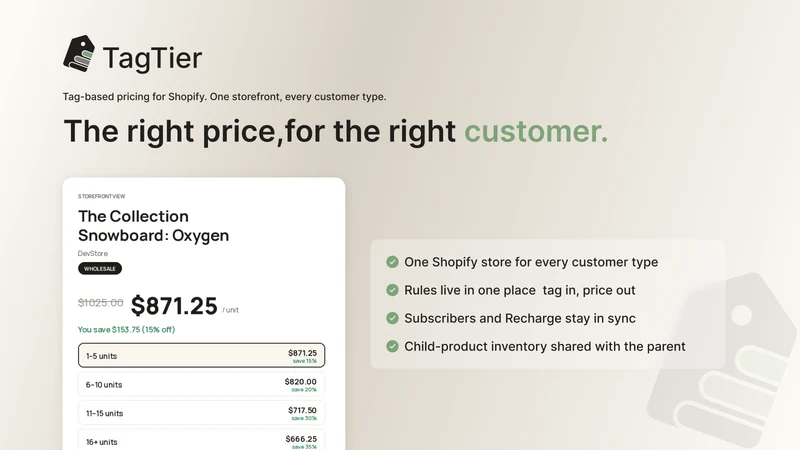Click the check icon beside Subscribers and Recharge
The image size is (800, 450).
click(392, 318)
